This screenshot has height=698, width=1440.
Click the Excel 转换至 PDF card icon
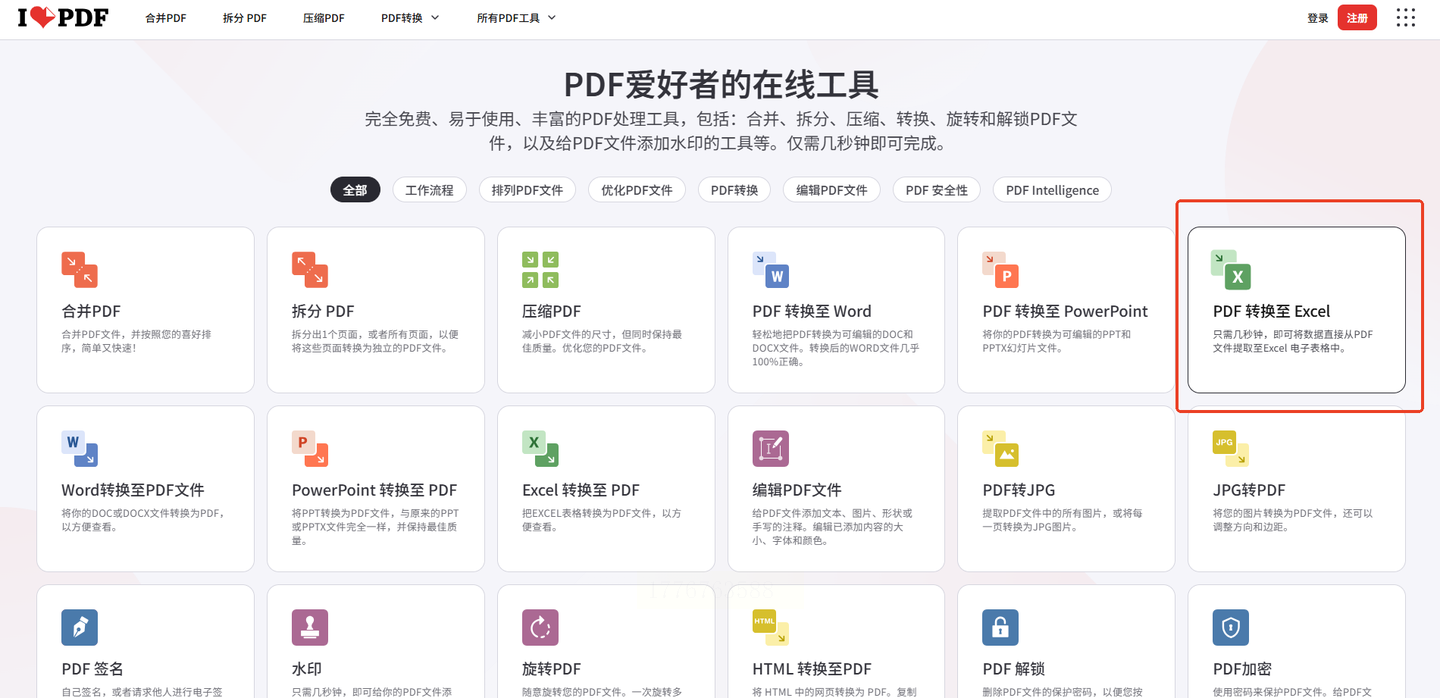tap(540, 449)
